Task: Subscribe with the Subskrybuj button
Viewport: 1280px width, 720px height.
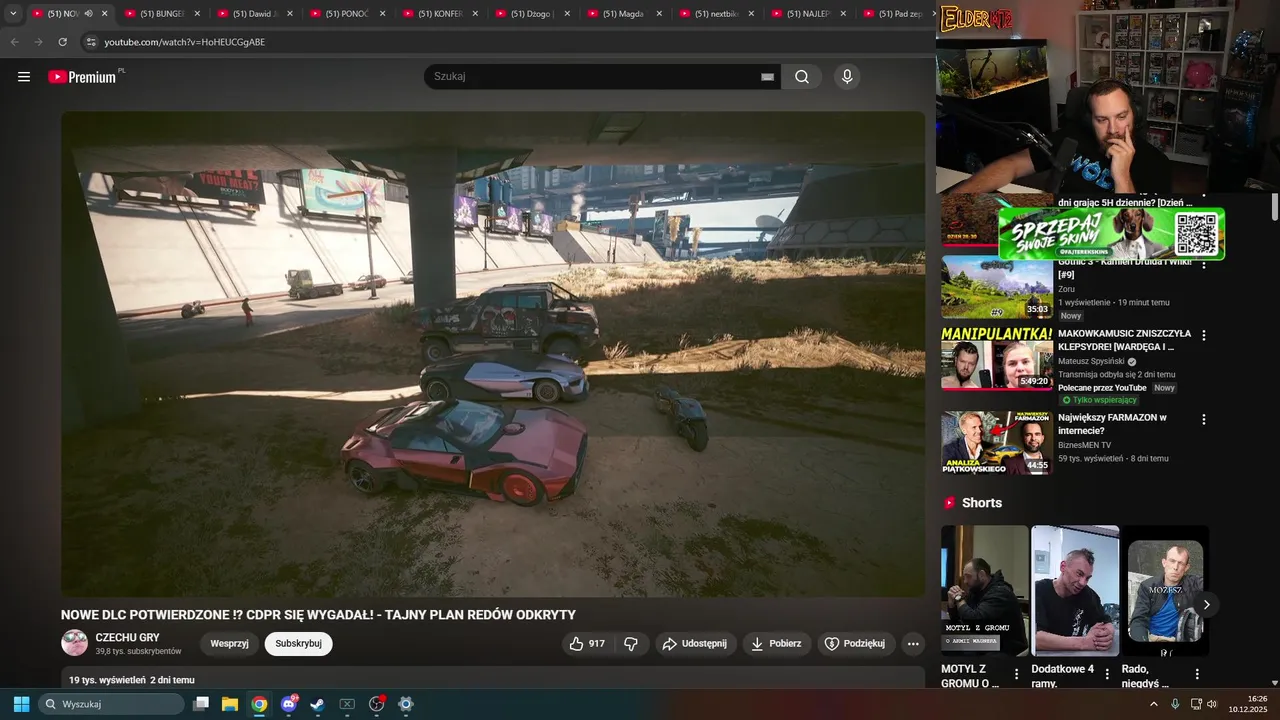Action: [x=299, y=644]
